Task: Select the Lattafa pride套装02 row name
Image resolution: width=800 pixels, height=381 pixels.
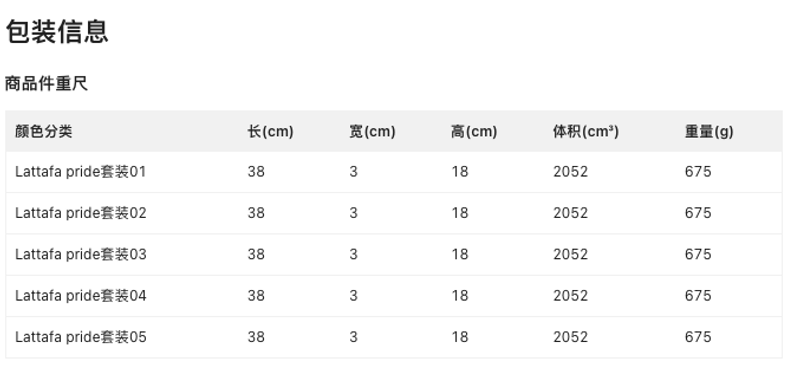Action: 81,213
